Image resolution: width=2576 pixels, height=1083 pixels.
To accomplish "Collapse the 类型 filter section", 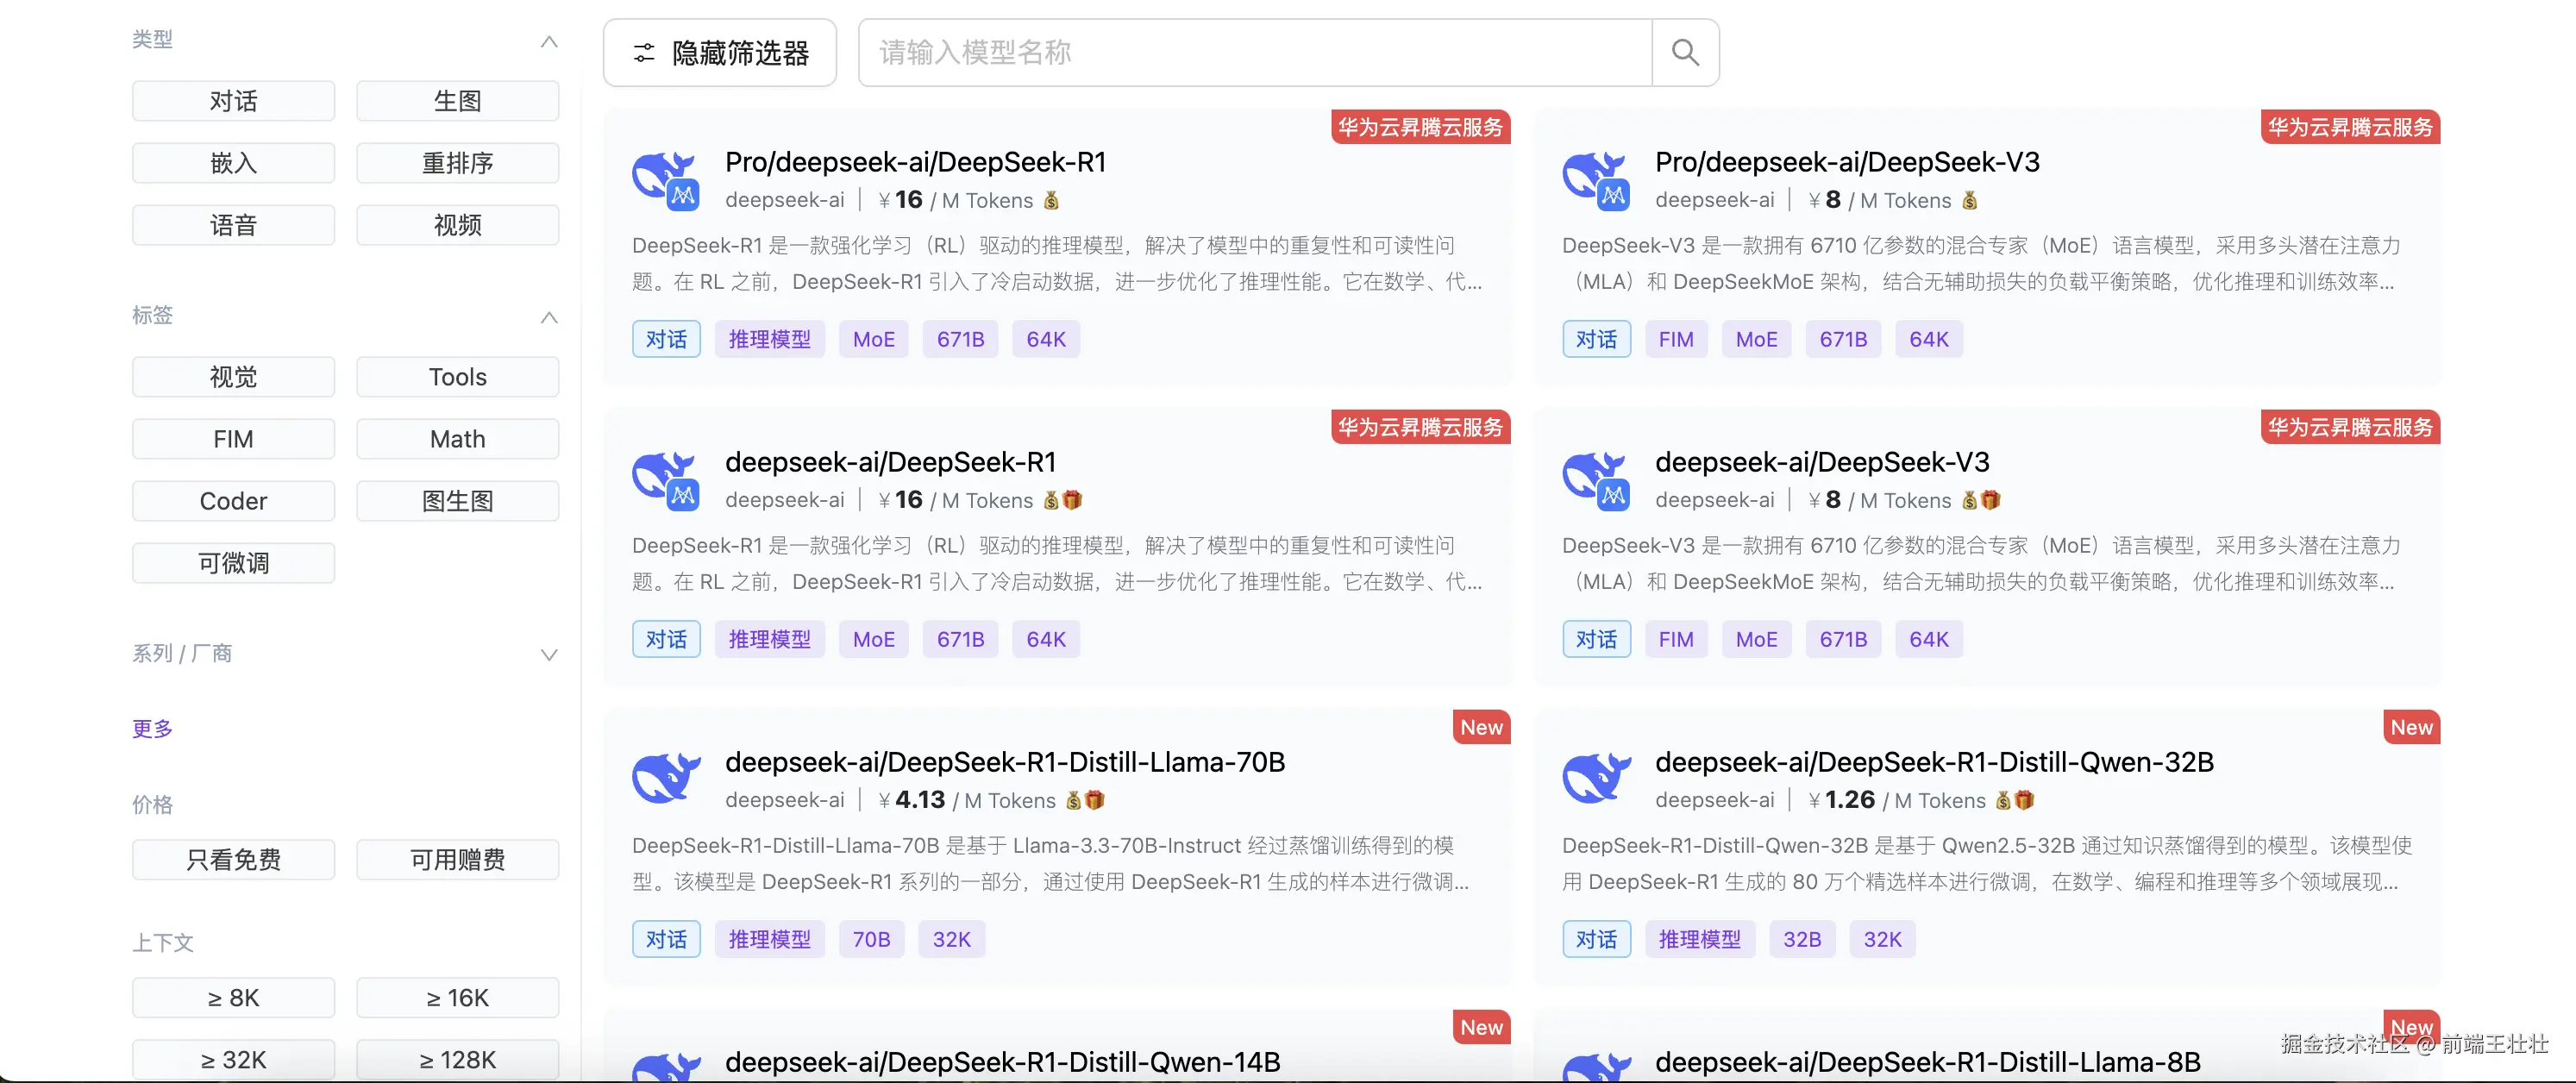I will coord(548,41).
